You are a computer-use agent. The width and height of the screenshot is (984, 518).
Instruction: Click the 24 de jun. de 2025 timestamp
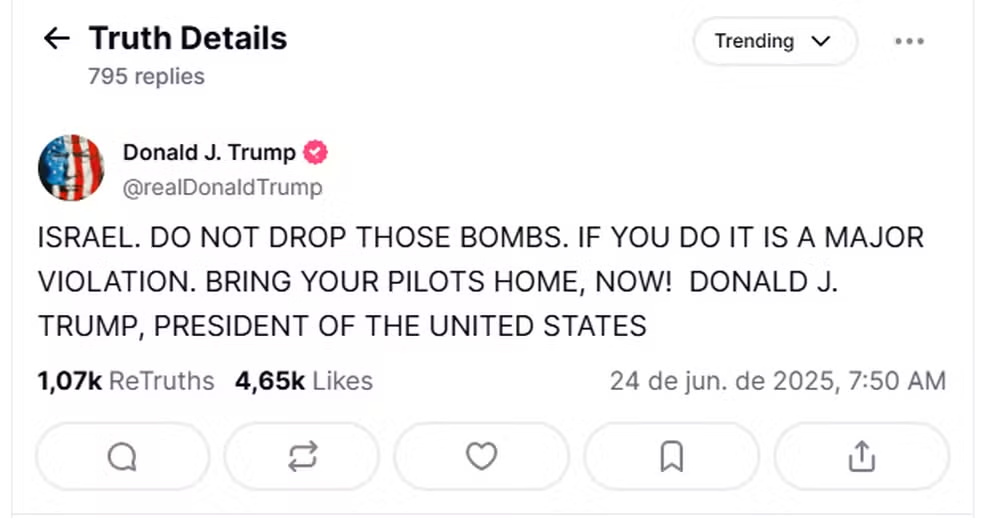click(x=778, y=381)
